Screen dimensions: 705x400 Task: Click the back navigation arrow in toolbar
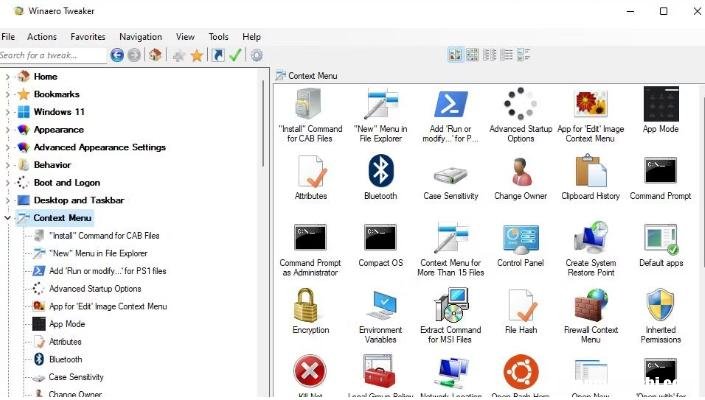tap(117, 55)
